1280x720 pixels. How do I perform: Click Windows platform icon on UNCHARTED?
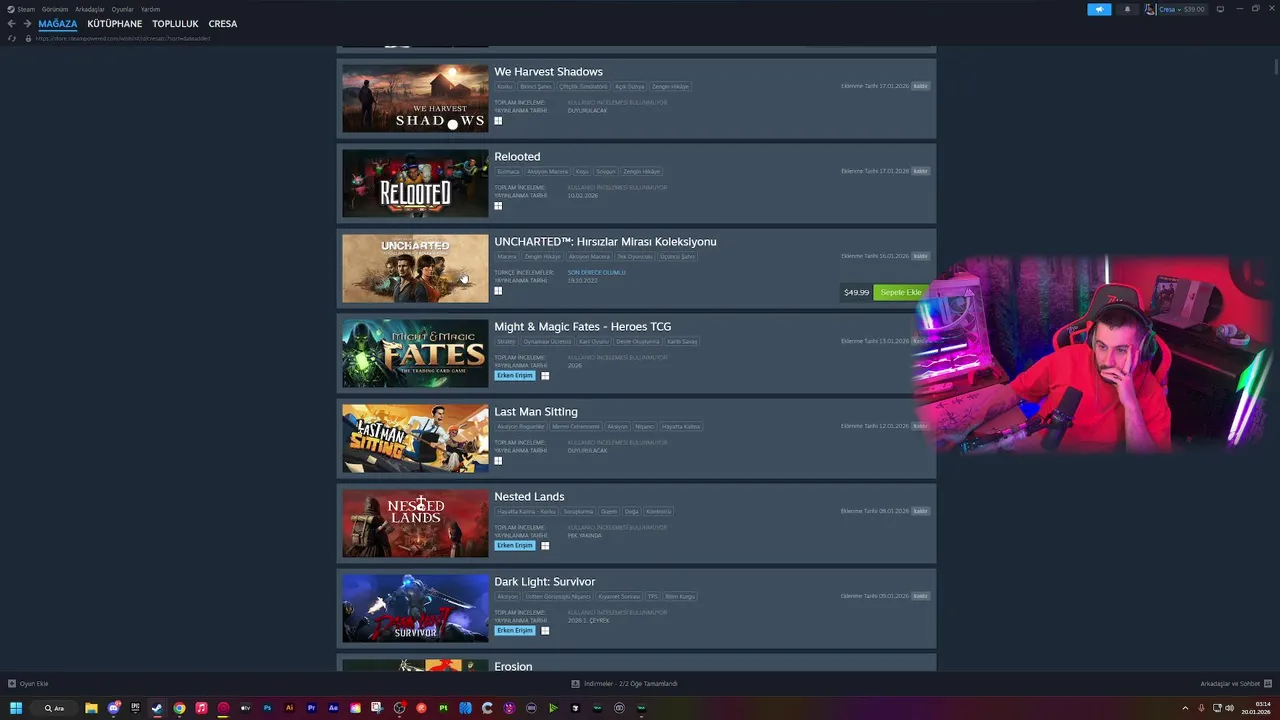[498, 291]
